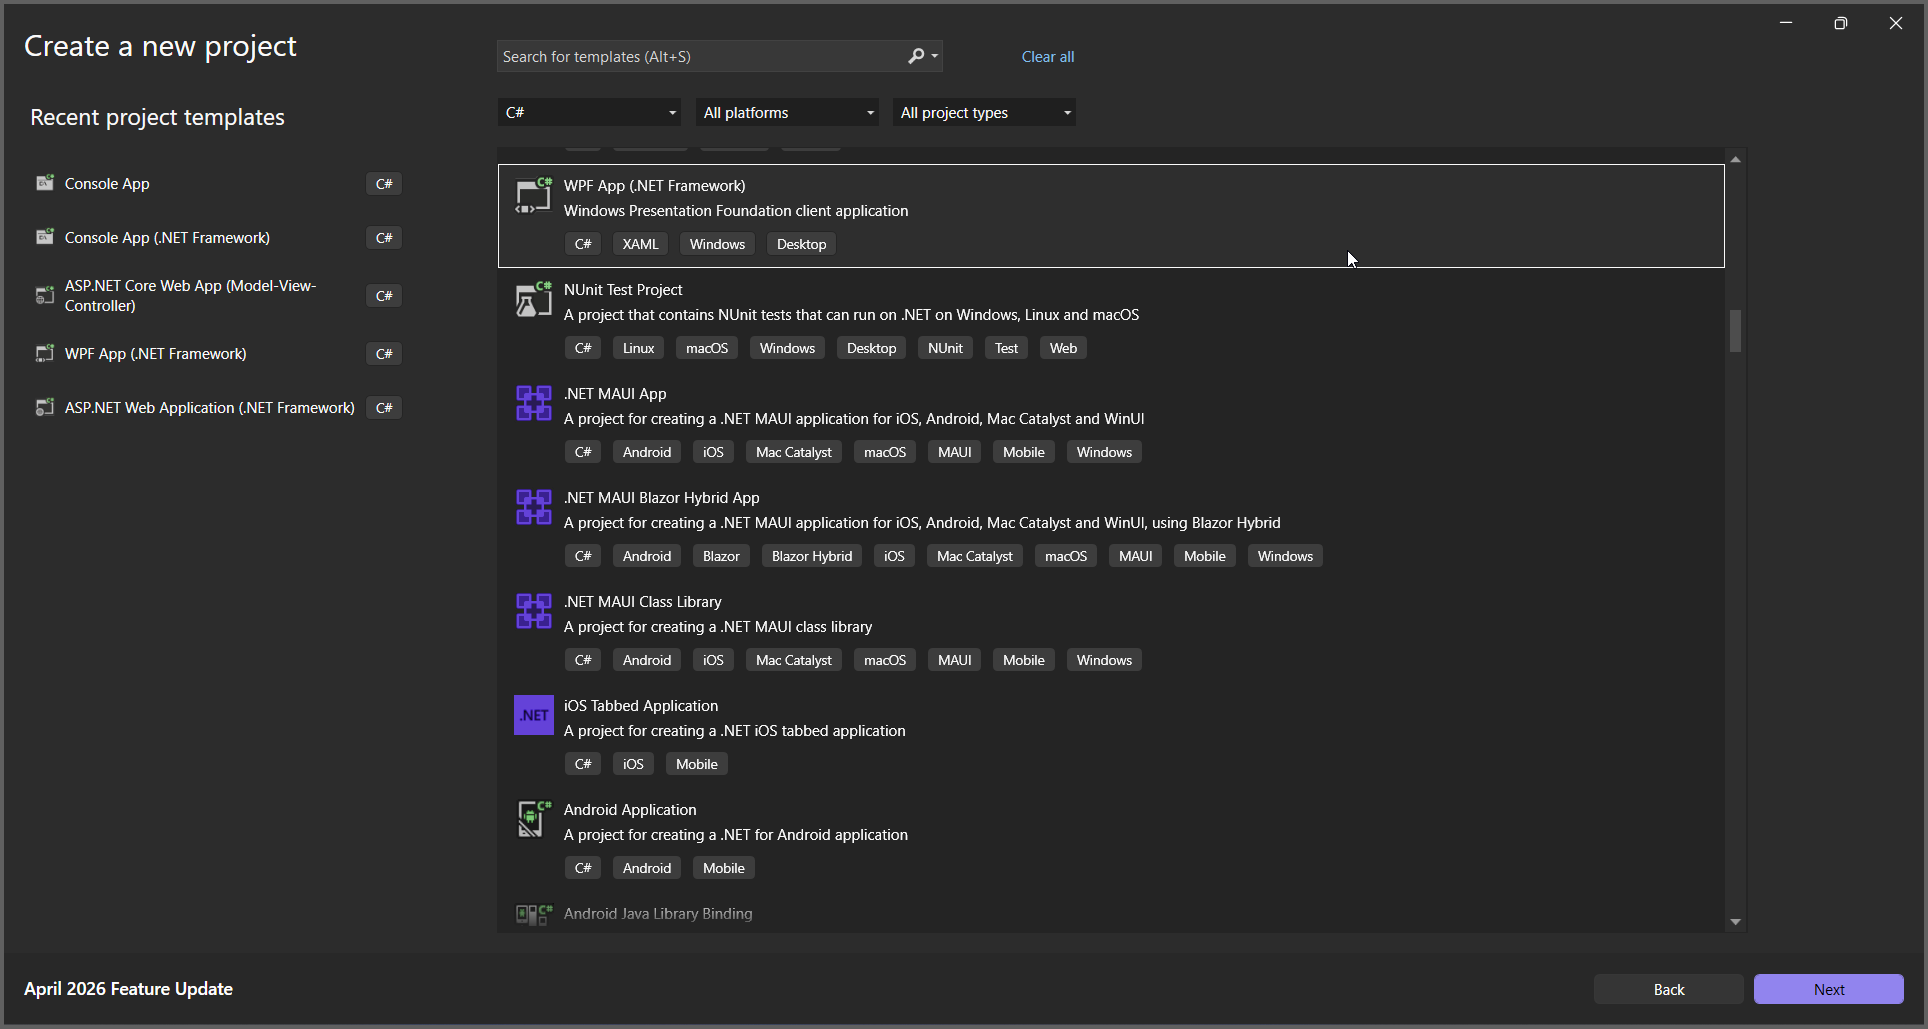Click the WPF App (.NET Framework) template icon

pyautogui.click(x=533, y=195)
